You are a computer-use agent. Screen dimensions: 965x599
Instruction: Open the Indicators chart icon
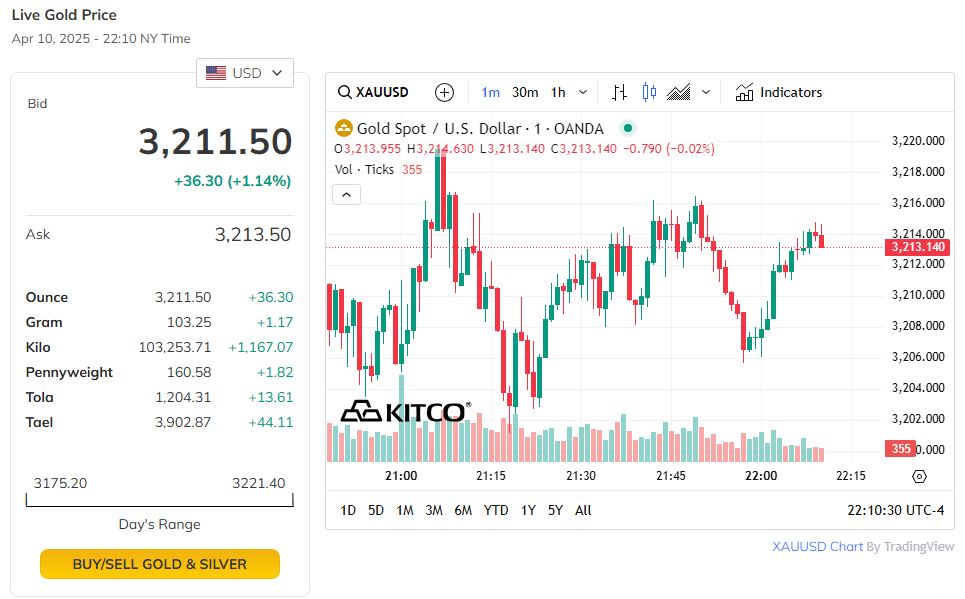(745, 93)
